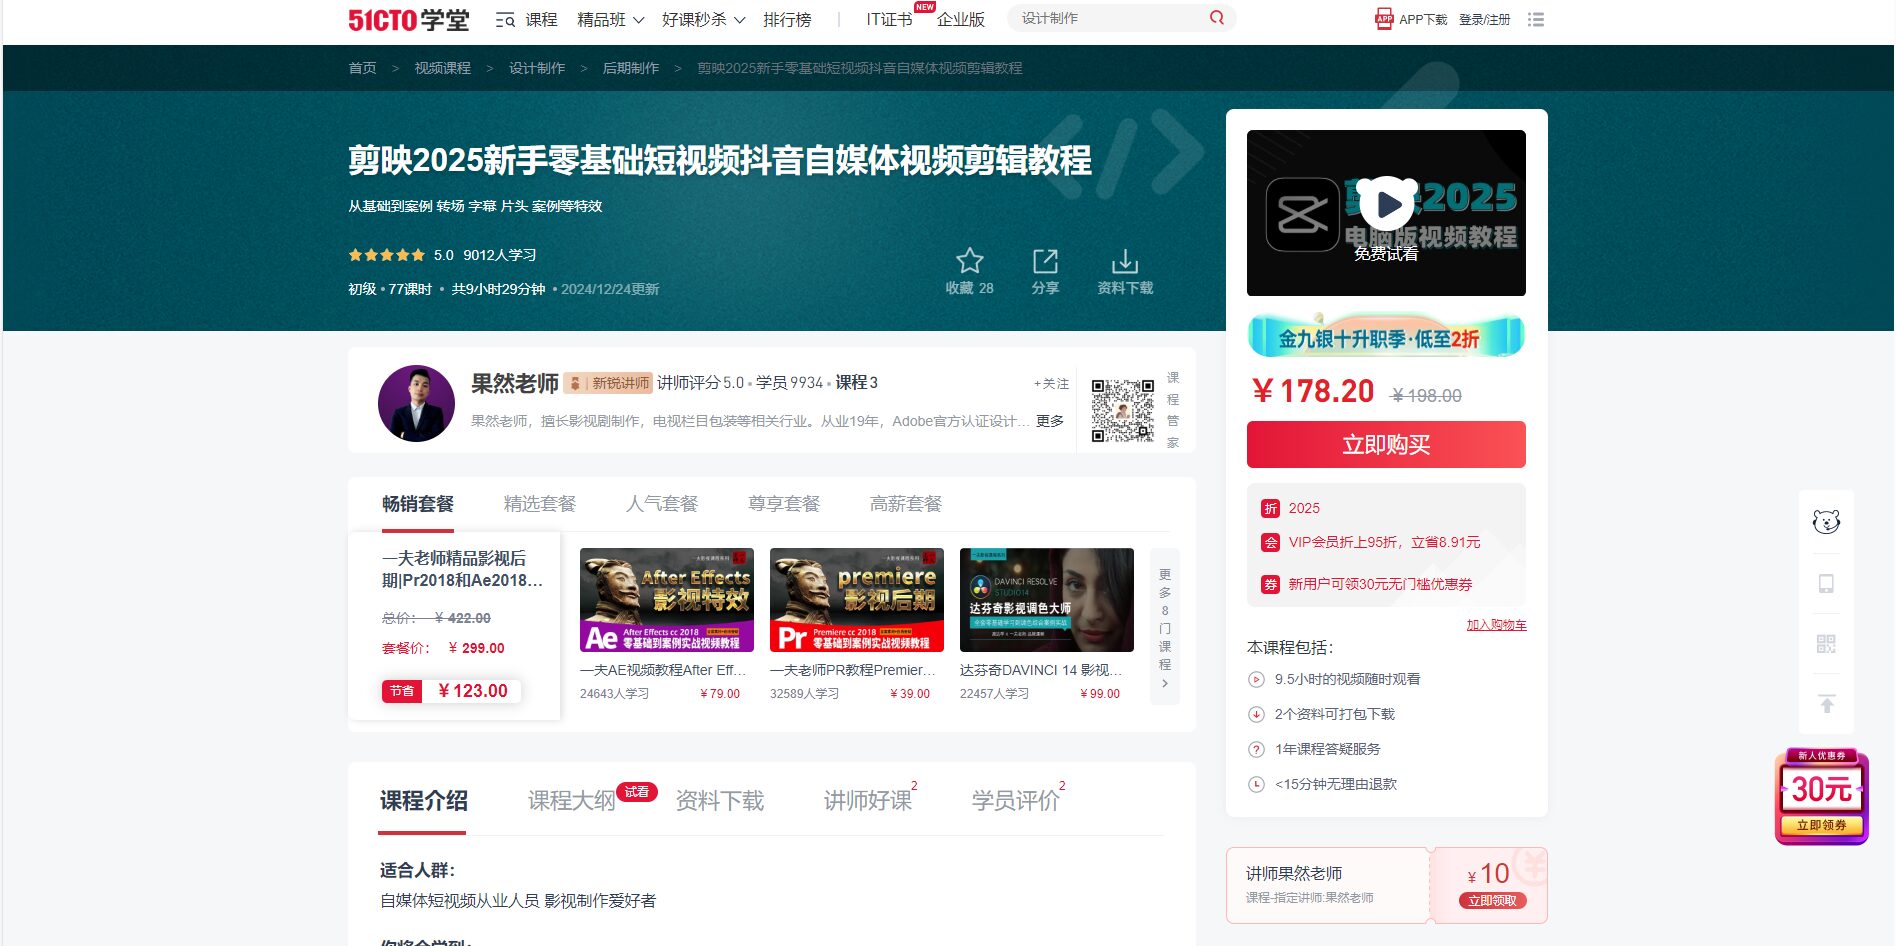Expand teacher bio with 更多
1896x946 pixels.
[1050, 421]
